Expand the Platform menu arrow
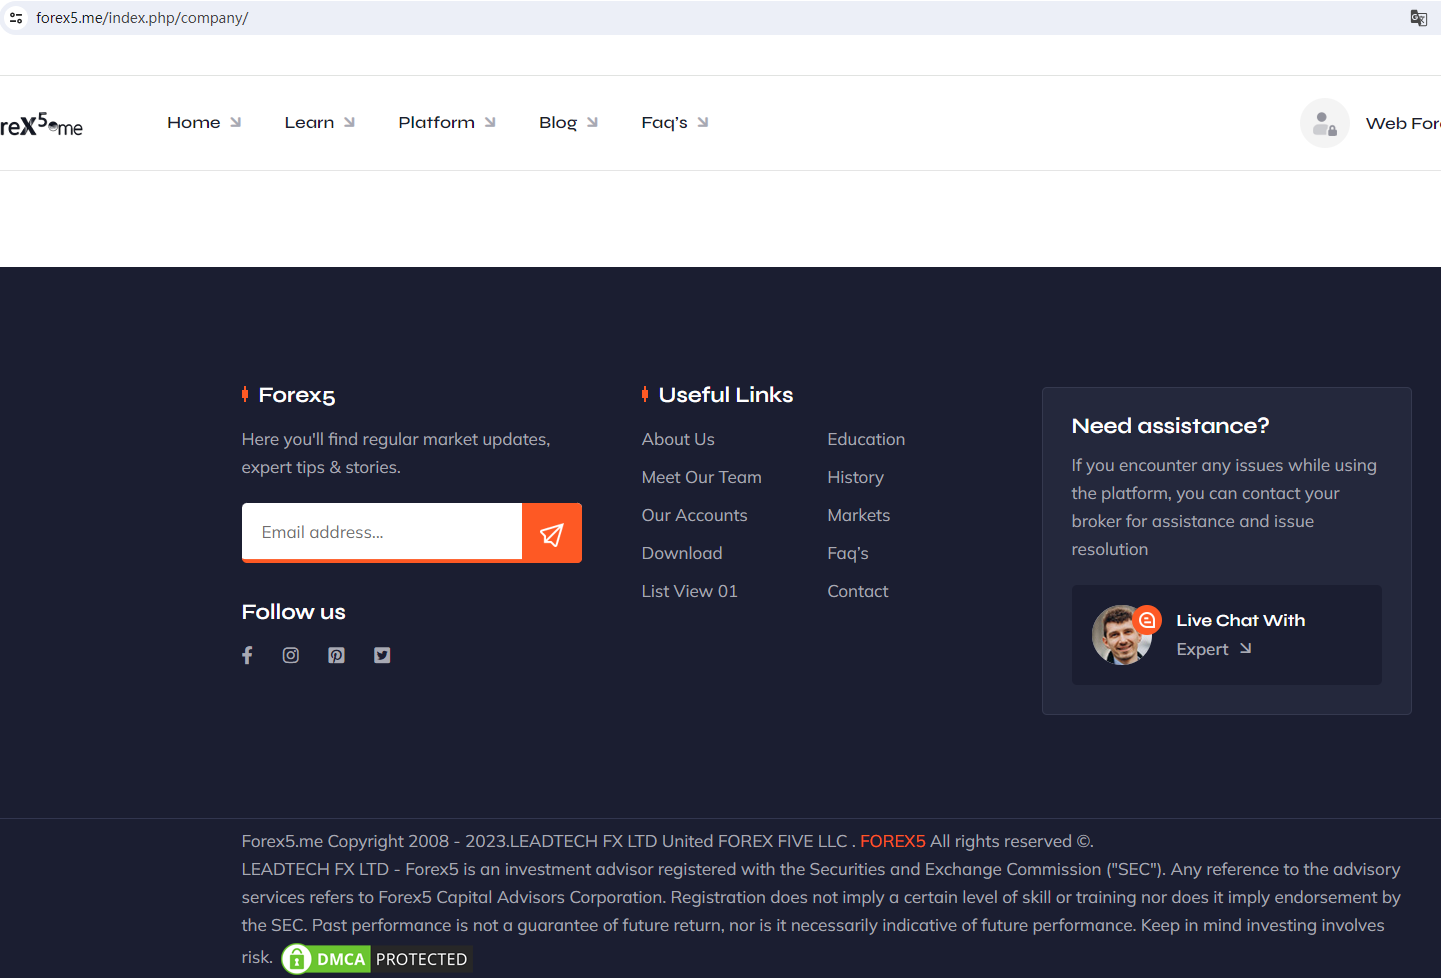1441x978 pixels. tap(491, 122)
